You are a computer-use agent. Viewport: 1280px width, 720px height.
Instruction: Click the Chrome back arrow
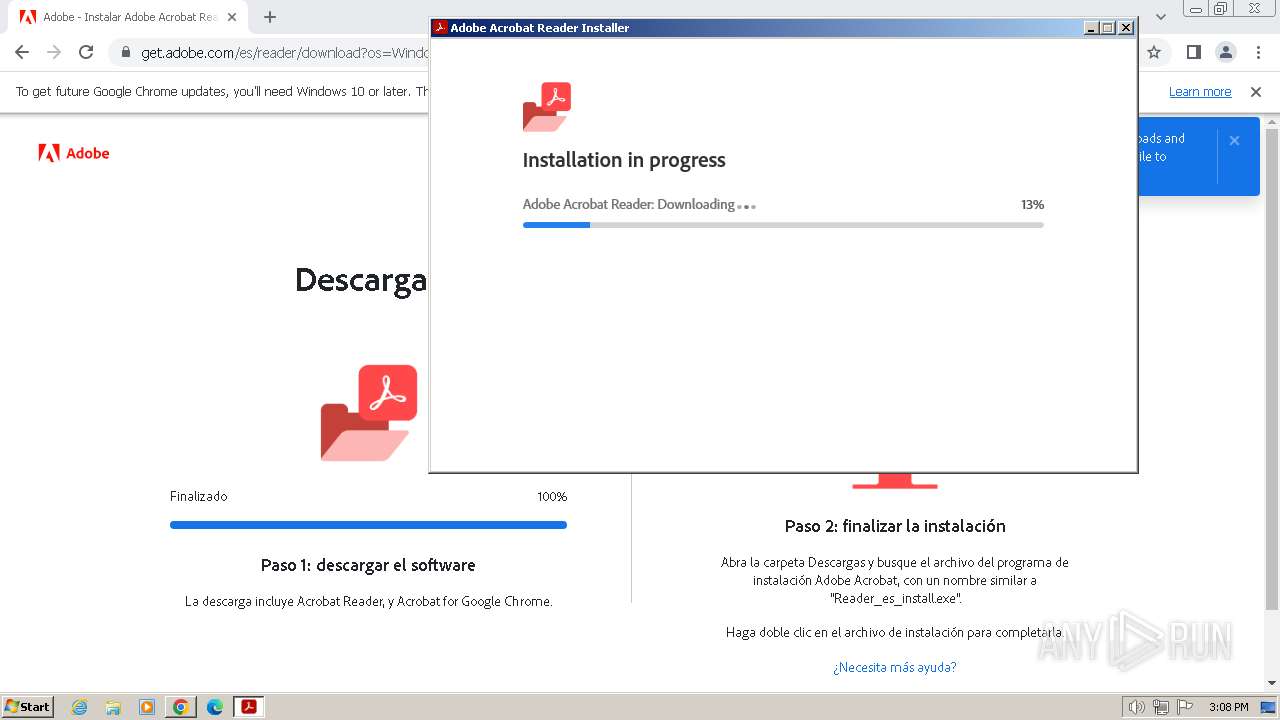[x=22, y=52]
